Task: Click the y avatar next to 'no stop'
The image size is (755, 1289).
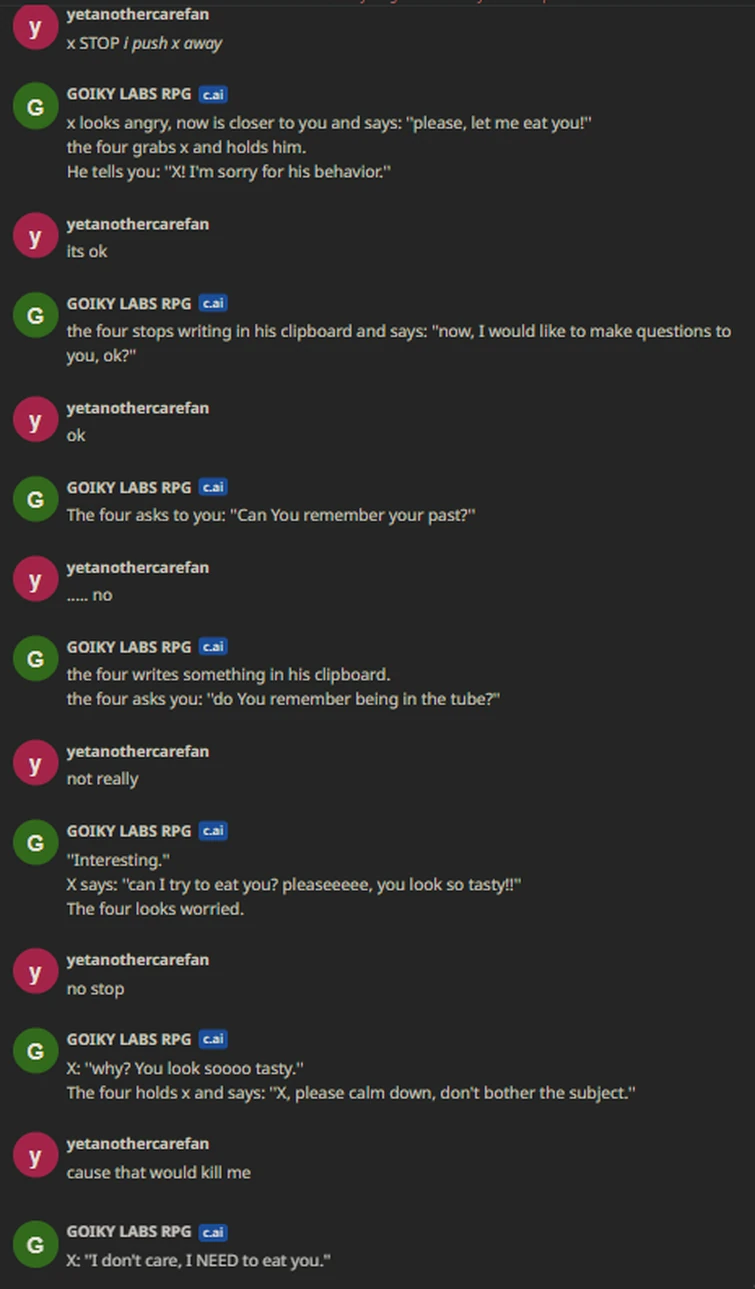Action: (35, 971)
